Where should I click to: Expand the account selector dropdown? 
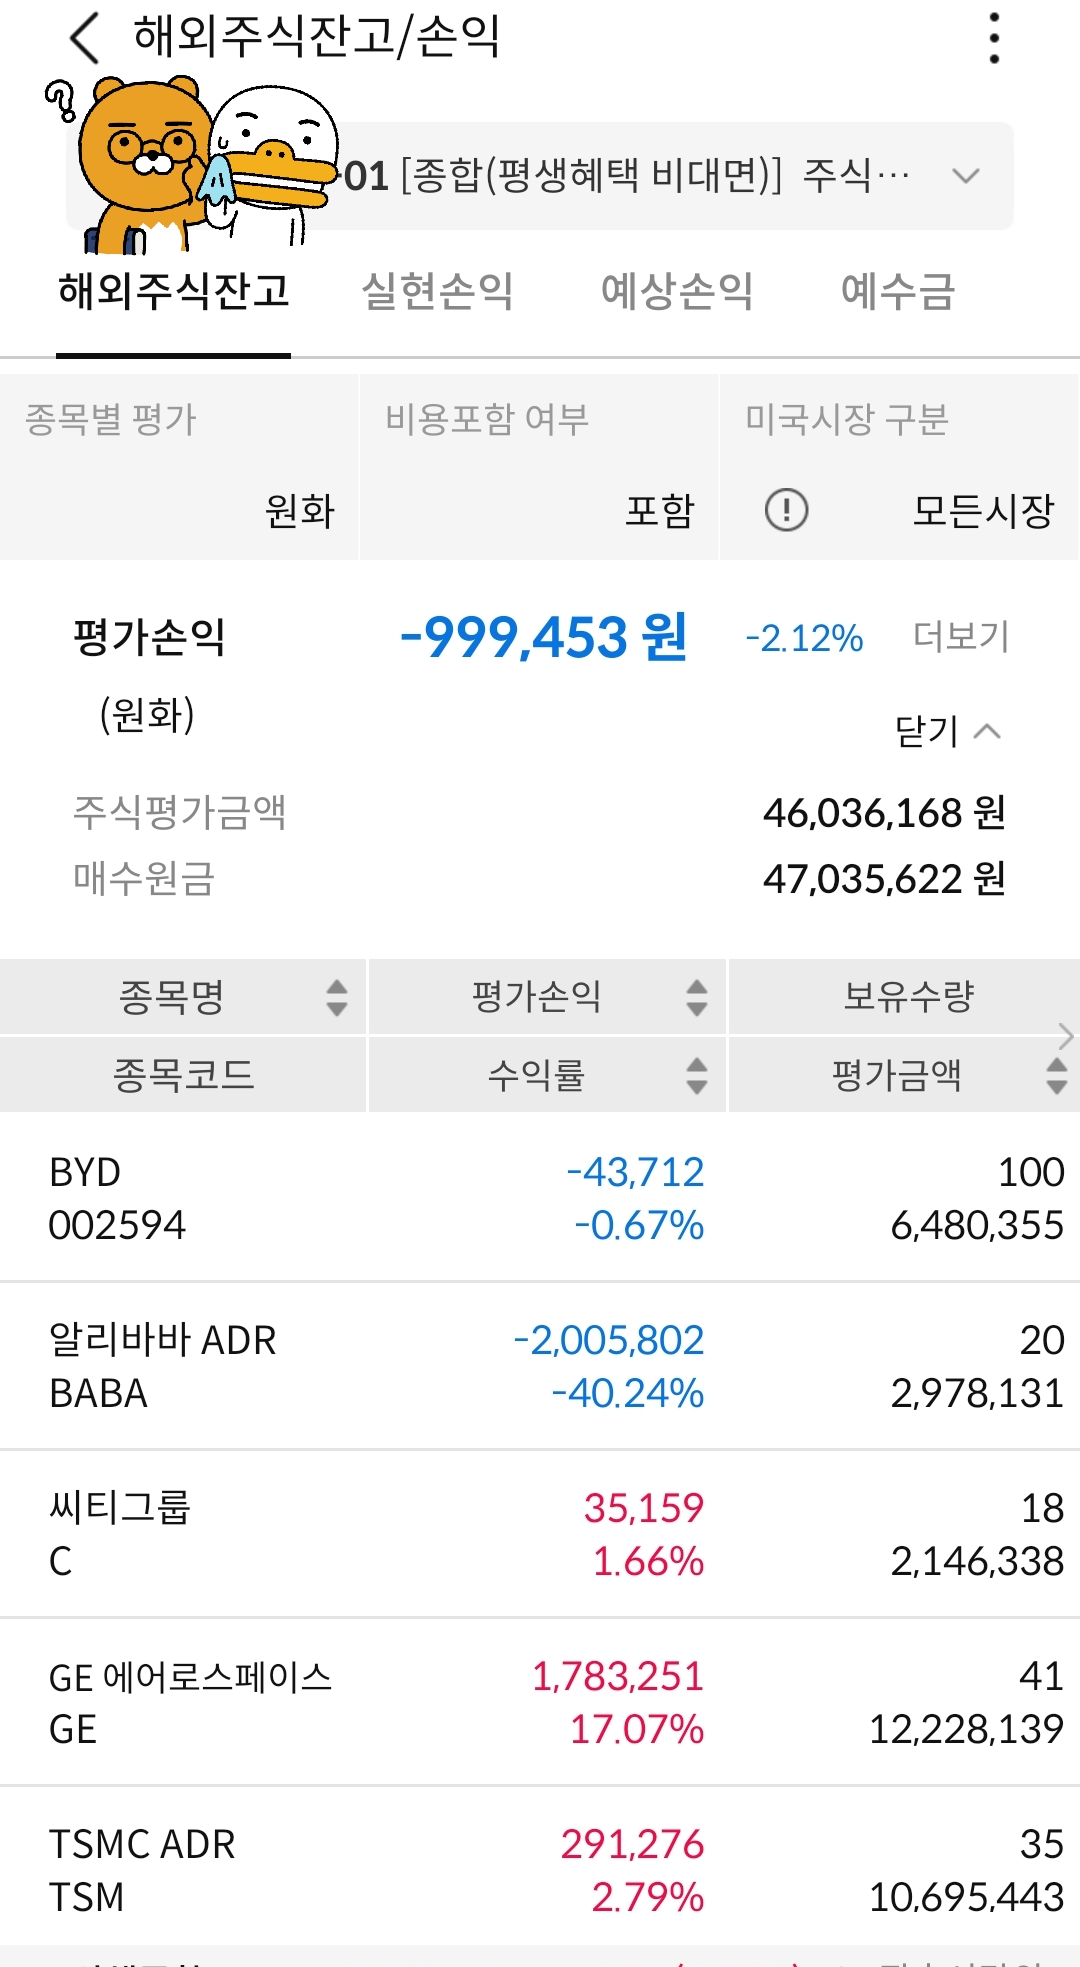pos(965,176)
